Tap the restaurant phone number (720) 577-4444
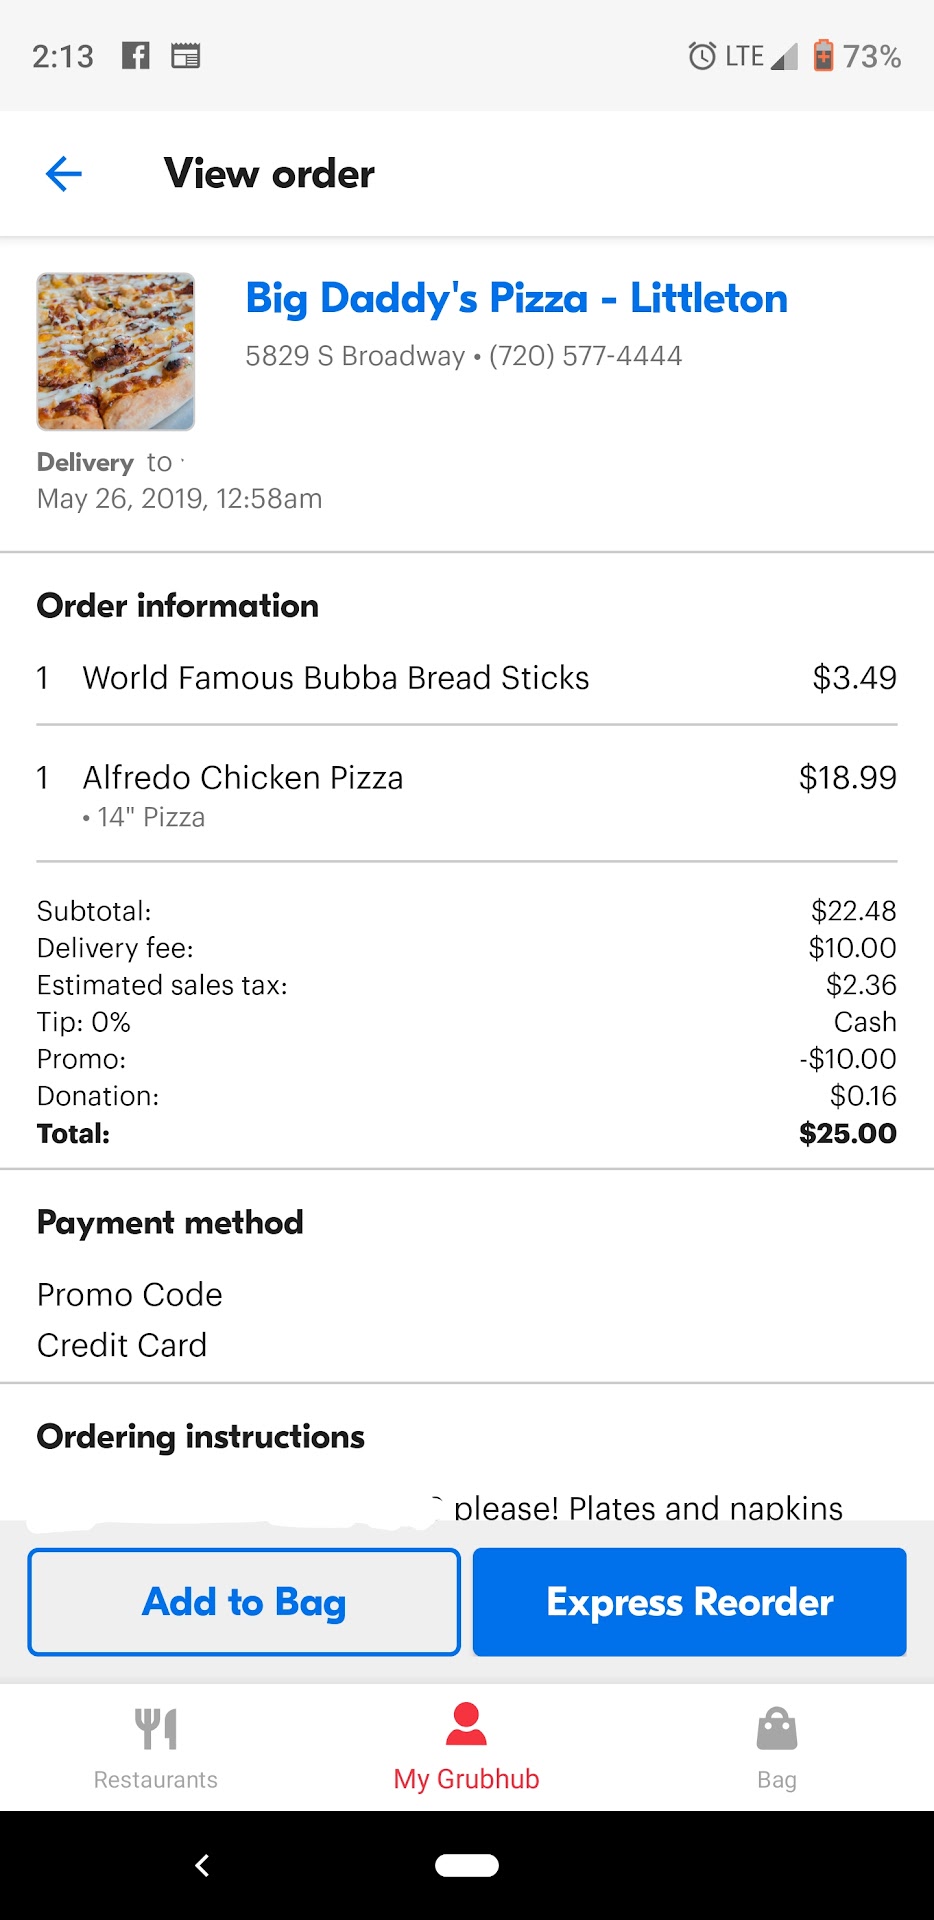Image resolution: width=934 pixels, height=1920 pixels. [x=585, y=356]
